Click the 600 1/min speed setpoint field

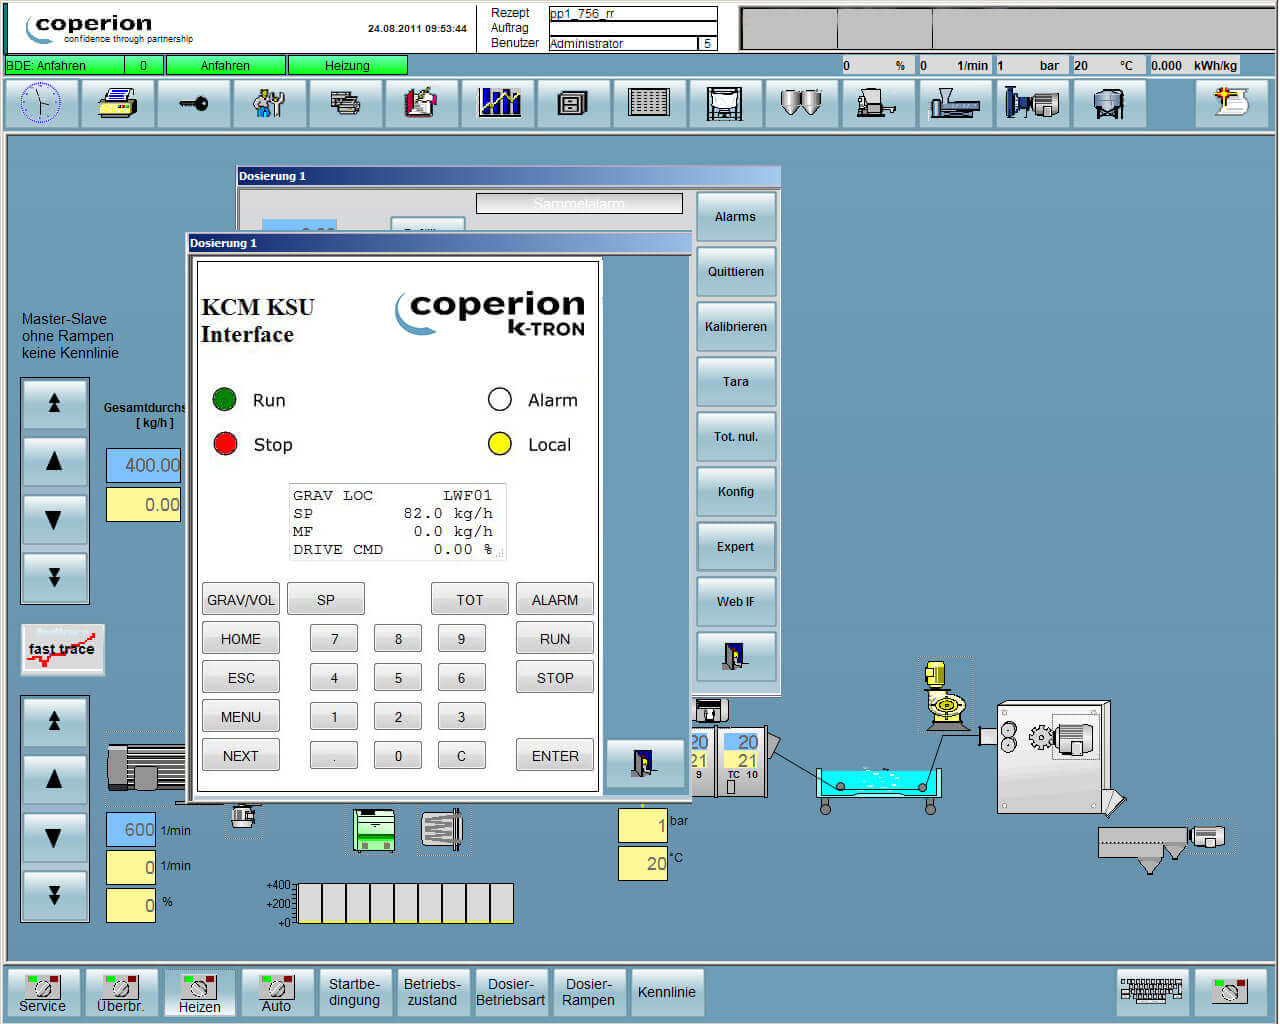pos(131,829)
